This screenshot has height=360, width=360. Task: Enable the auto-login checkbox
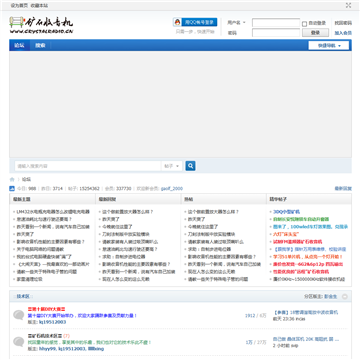pos(304,24)
